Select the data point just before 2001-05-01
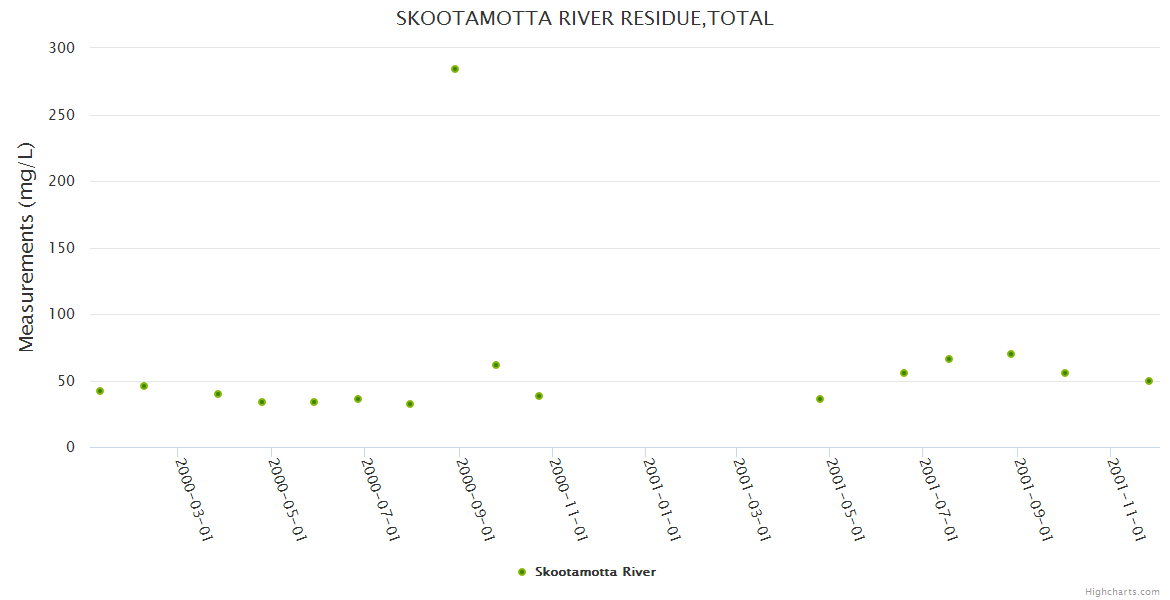Screen dimensions: 1170x600 [x=820, y=399]
